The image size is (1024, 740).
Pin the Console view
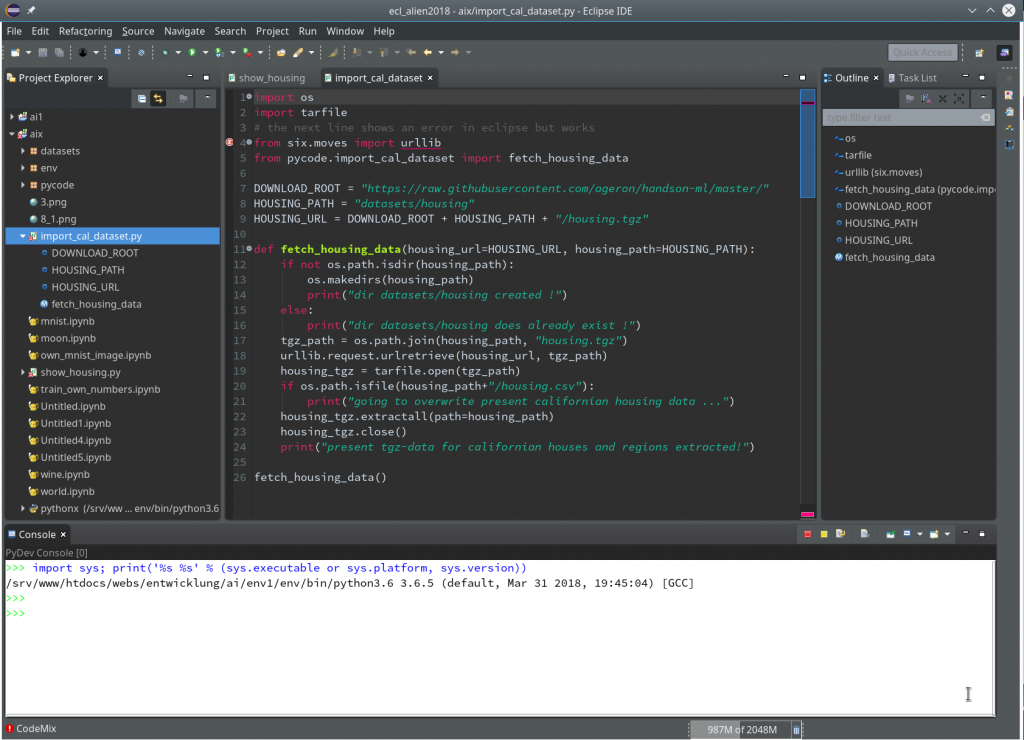pyautogui.click(x=890, y=534)
